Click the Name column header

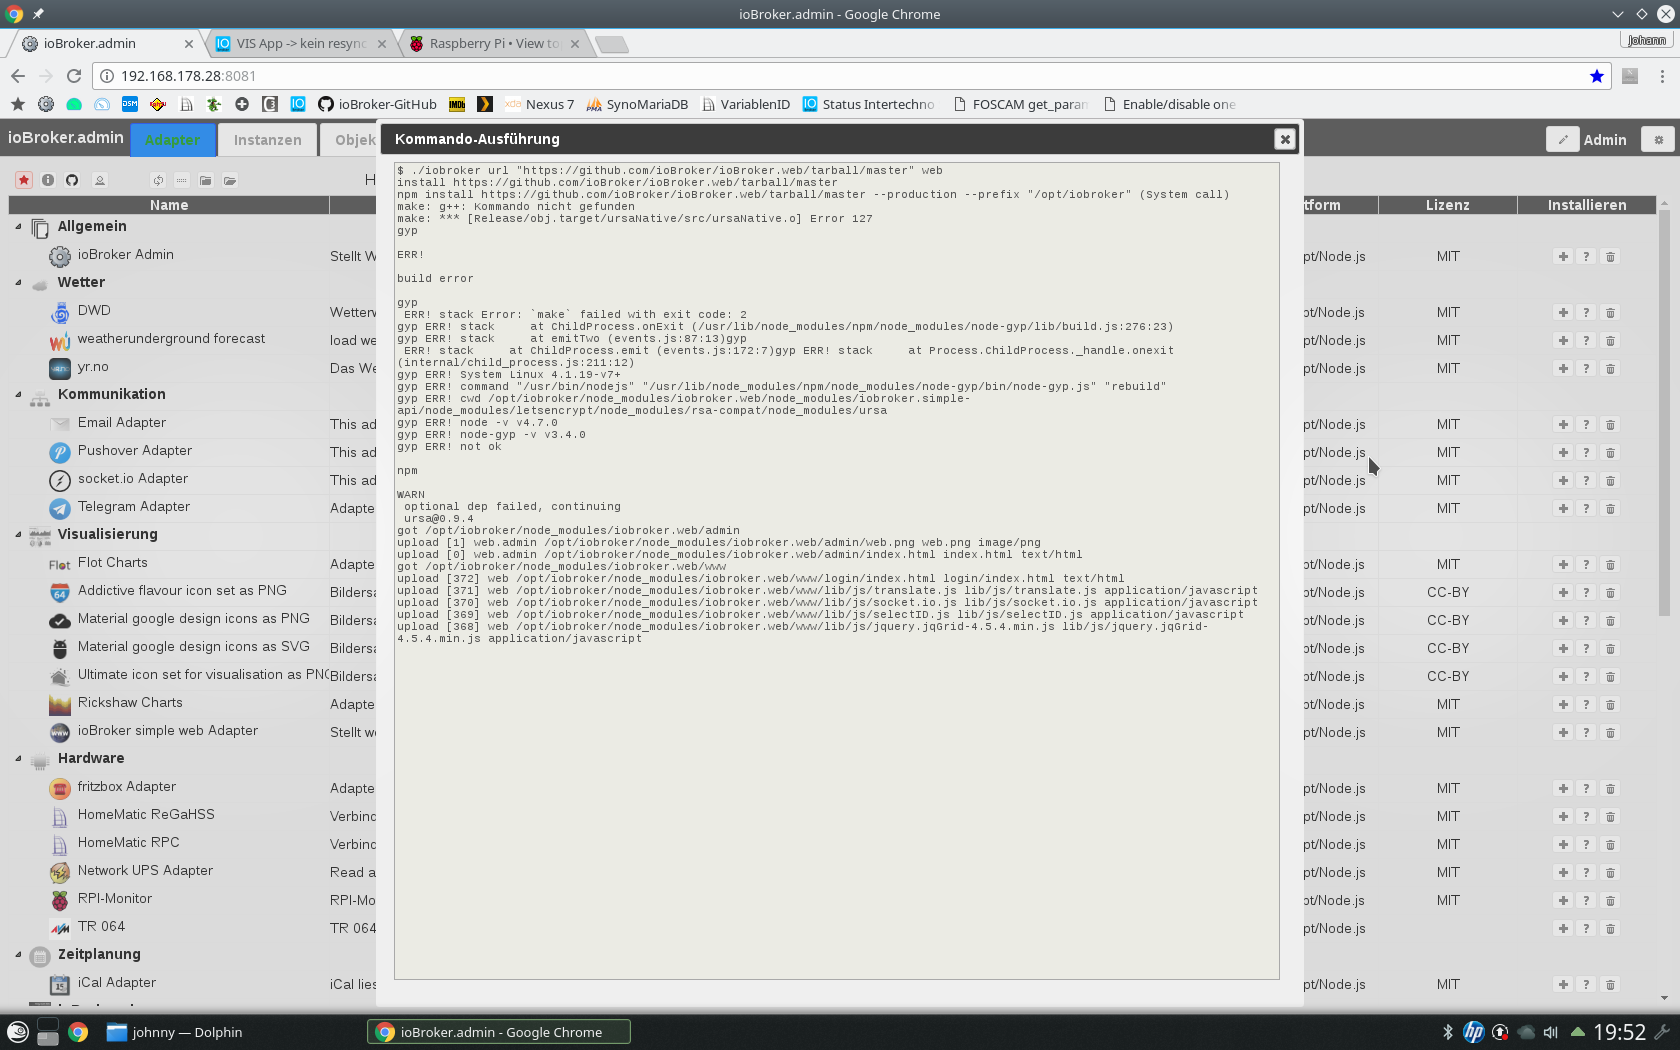tap(169, 205)
